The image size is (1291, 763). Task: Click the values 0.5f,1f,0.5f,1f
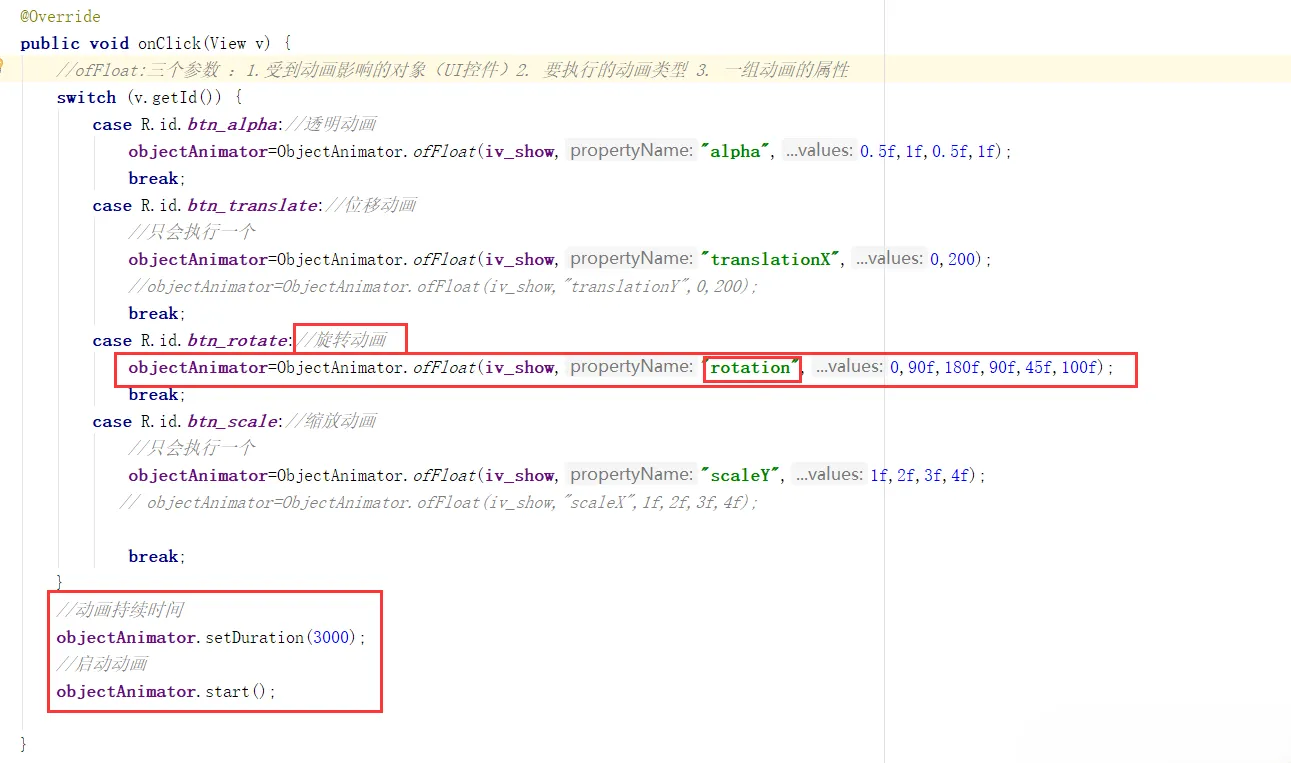point(928,151)
